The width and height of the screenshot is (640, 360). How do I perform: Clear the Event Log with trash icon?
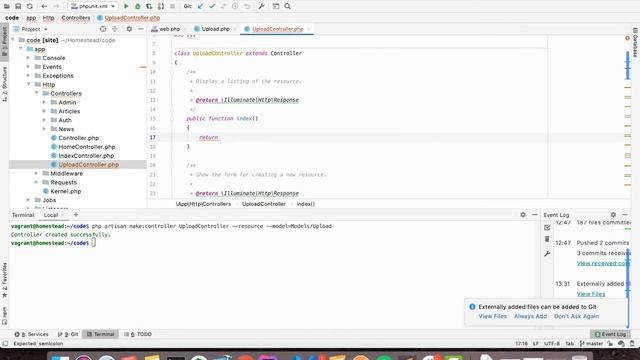click(547, 239)
